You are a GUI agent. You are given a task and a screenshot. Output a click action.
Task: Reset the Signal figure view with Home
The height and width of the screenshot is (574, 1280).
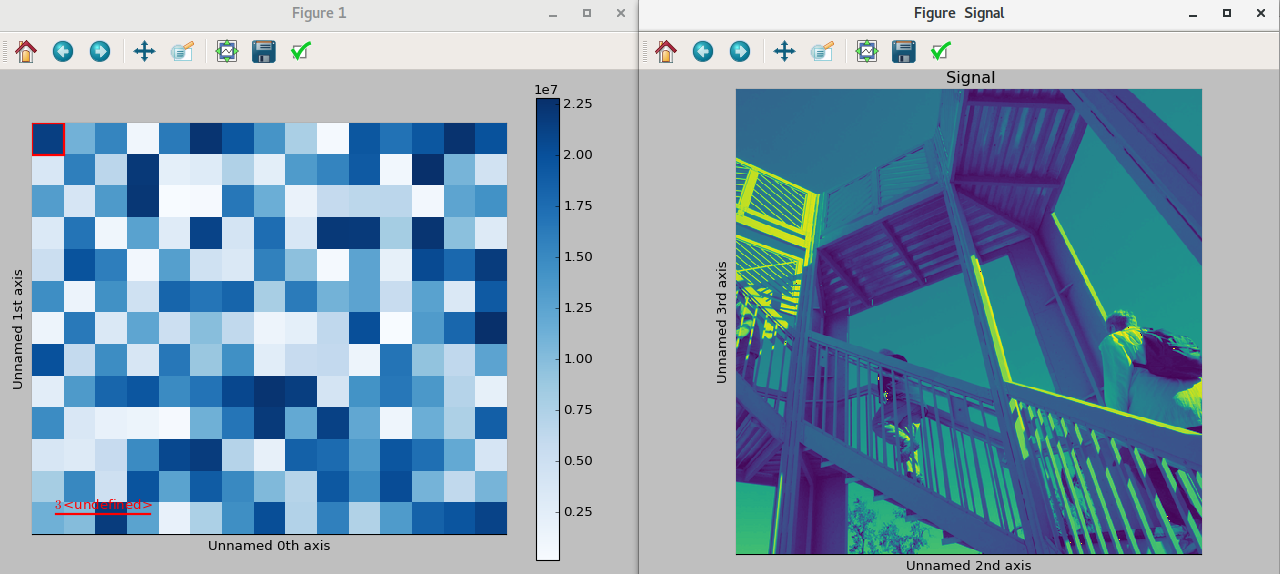pyautogui.click(x=666, y=51)
